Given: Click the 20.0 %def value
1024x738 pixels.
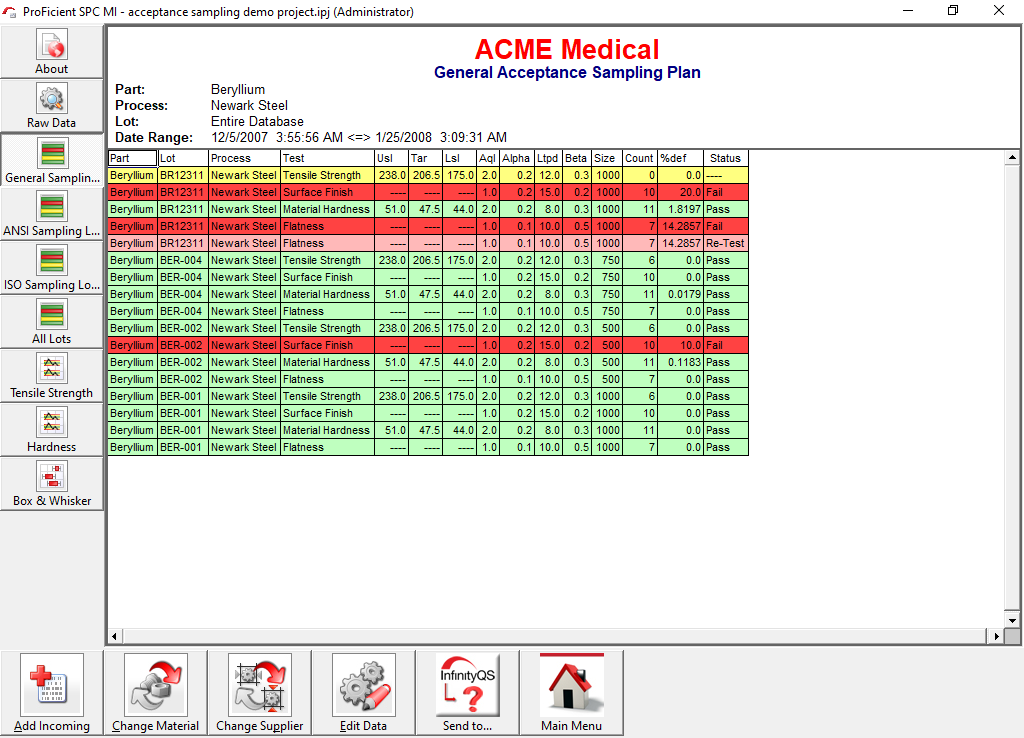Looking at the screenshot, I should 680,192.
